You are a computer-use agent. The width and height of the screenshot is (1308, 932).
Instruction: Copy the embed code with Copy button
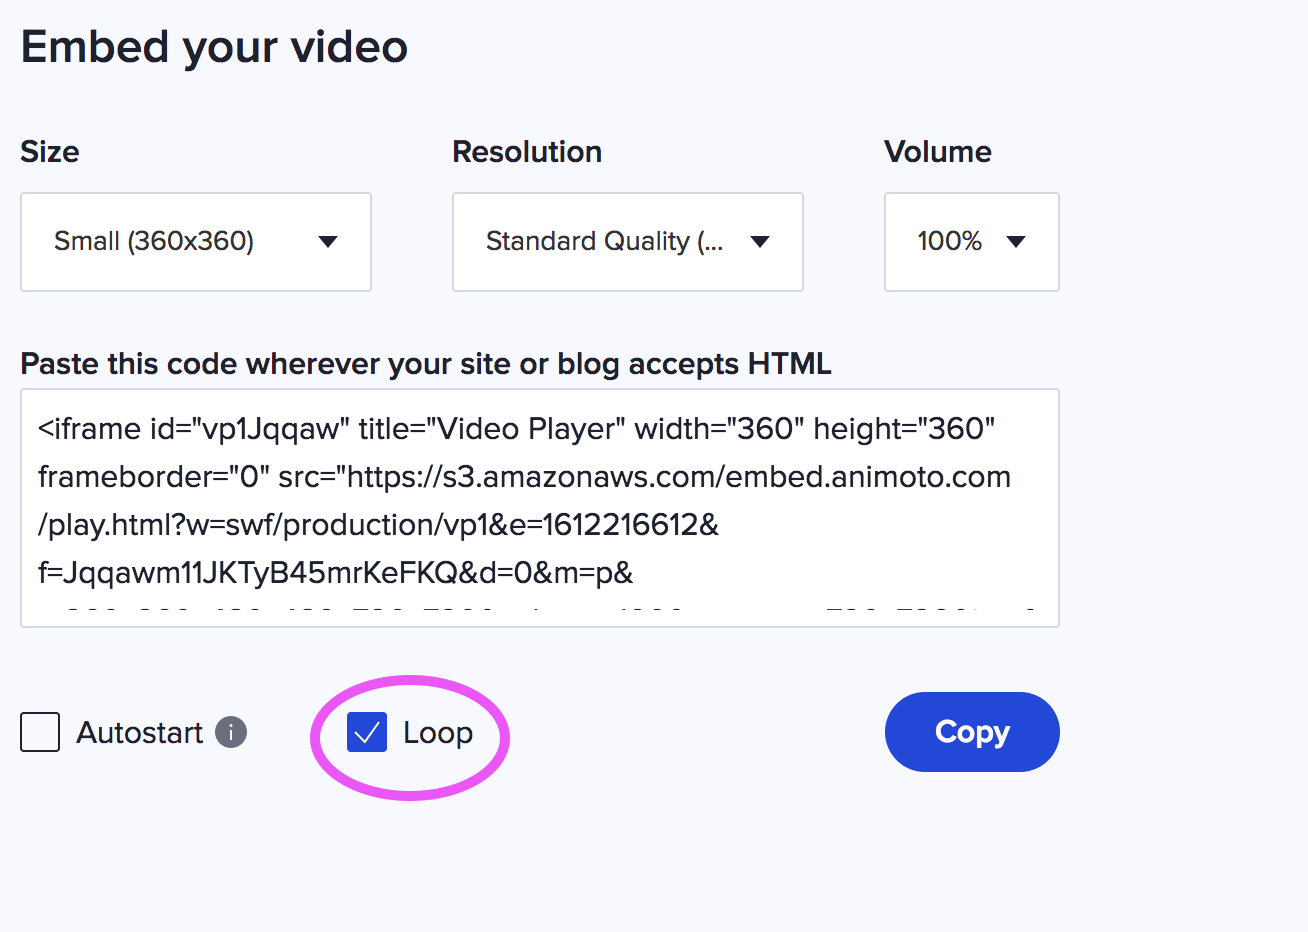click(x=972, y=732)
